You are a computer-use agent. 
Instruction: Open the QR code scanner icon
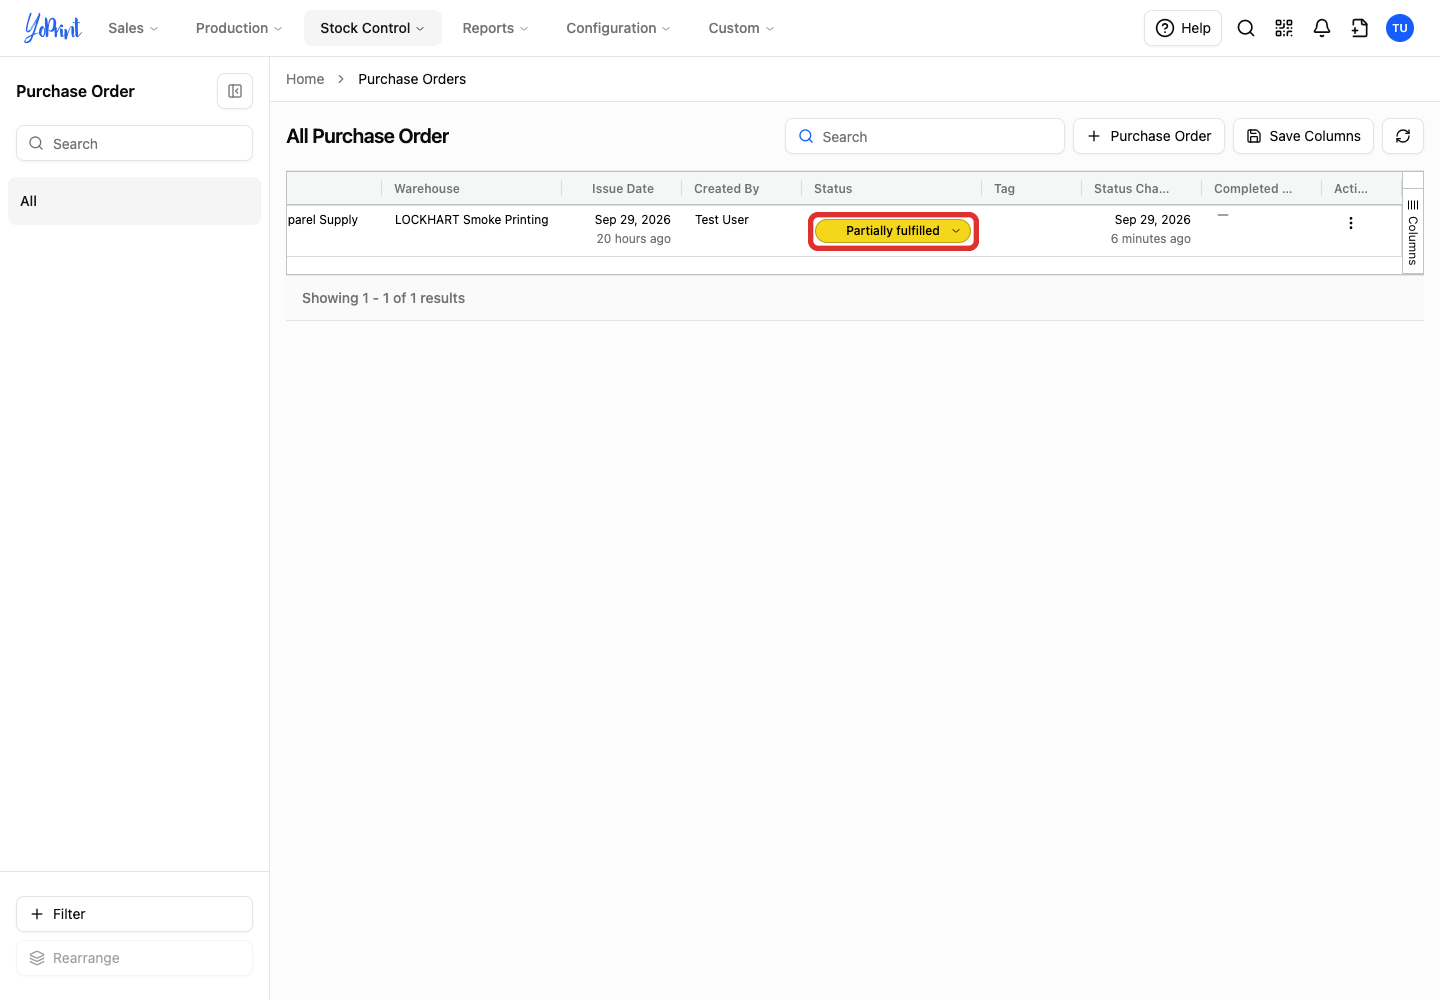(x=1284, y=28)
